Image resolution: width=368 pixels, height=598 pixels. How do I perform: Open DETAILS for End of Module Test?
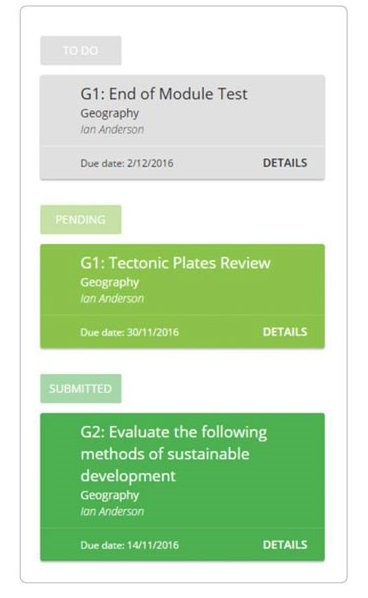pyautogui.click(x=285, y=163)
